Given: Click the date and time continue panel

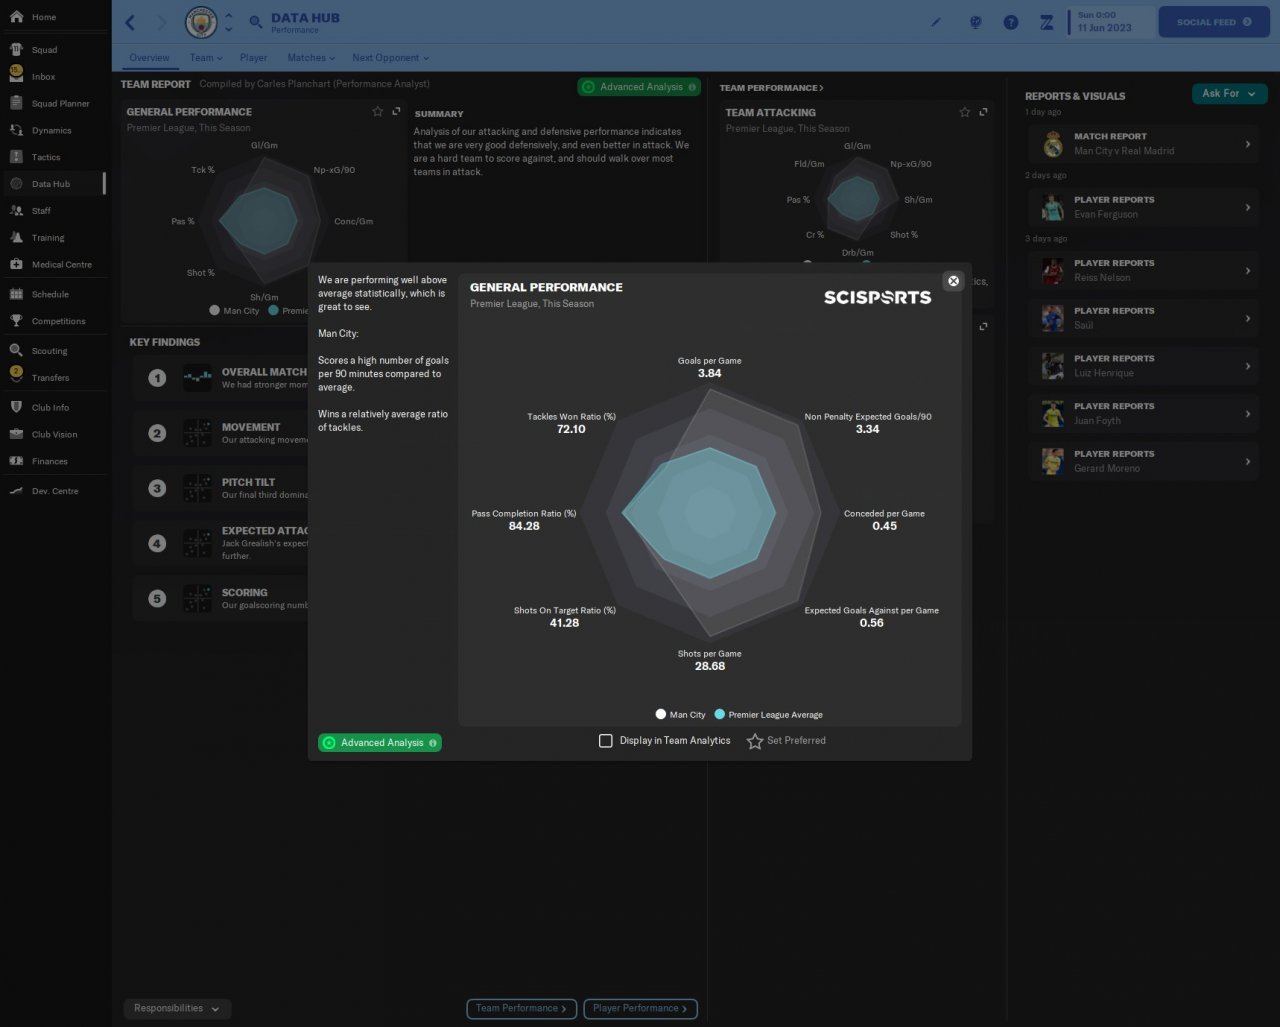Looking at the screenshot, I should click(1109, 22).
